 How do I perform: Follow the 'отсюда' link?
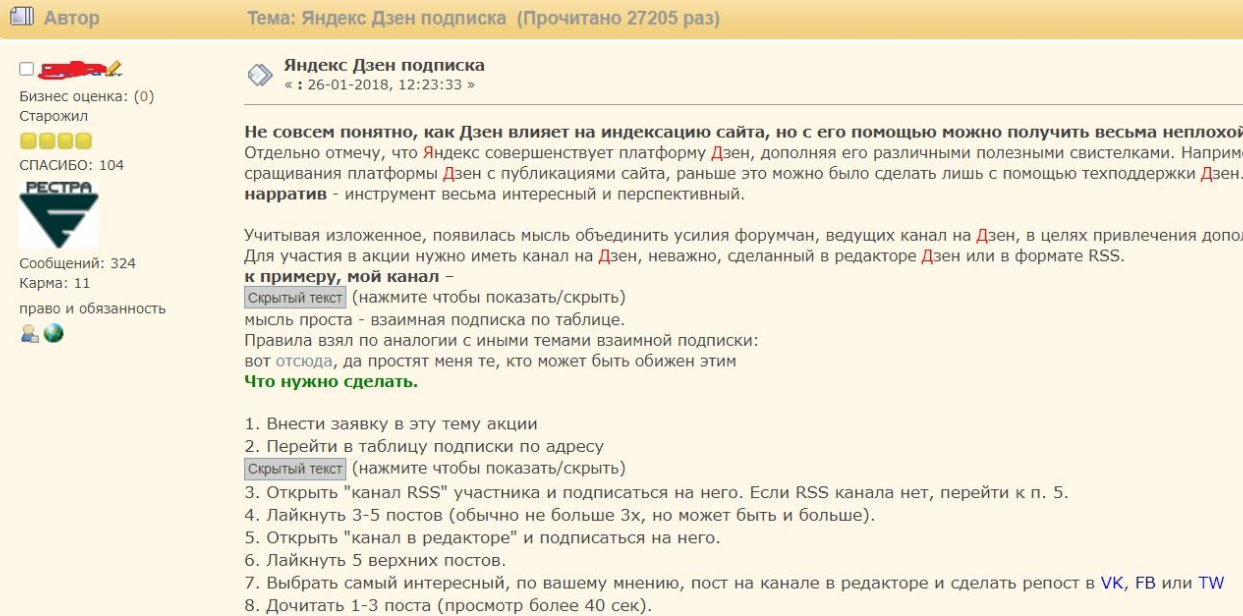304,361
